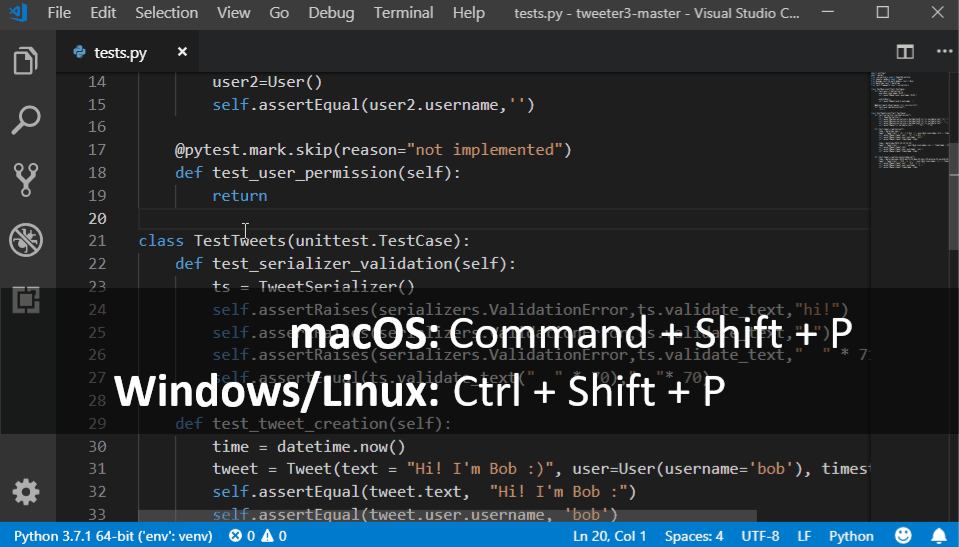Open the File menu
Image resolution: width=959 pixels, height=547 pixels.
59,13
